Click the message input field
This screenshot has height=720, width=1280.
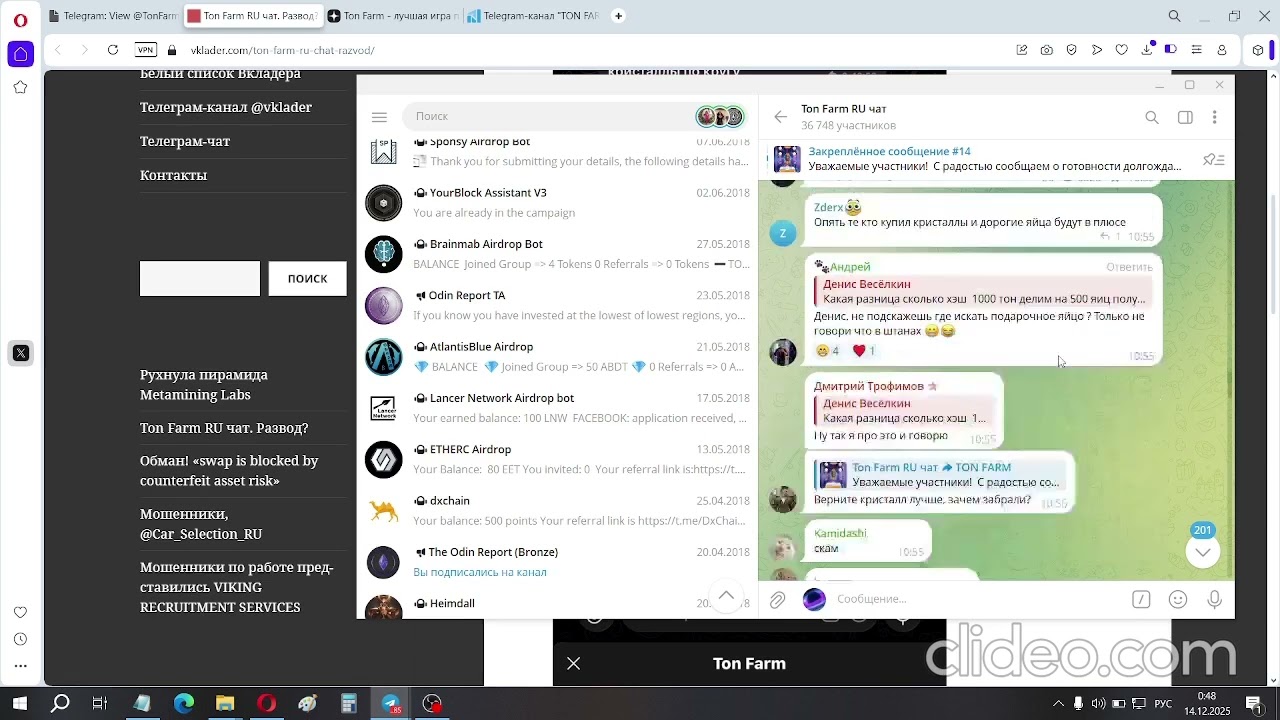(x=975, y=599)
